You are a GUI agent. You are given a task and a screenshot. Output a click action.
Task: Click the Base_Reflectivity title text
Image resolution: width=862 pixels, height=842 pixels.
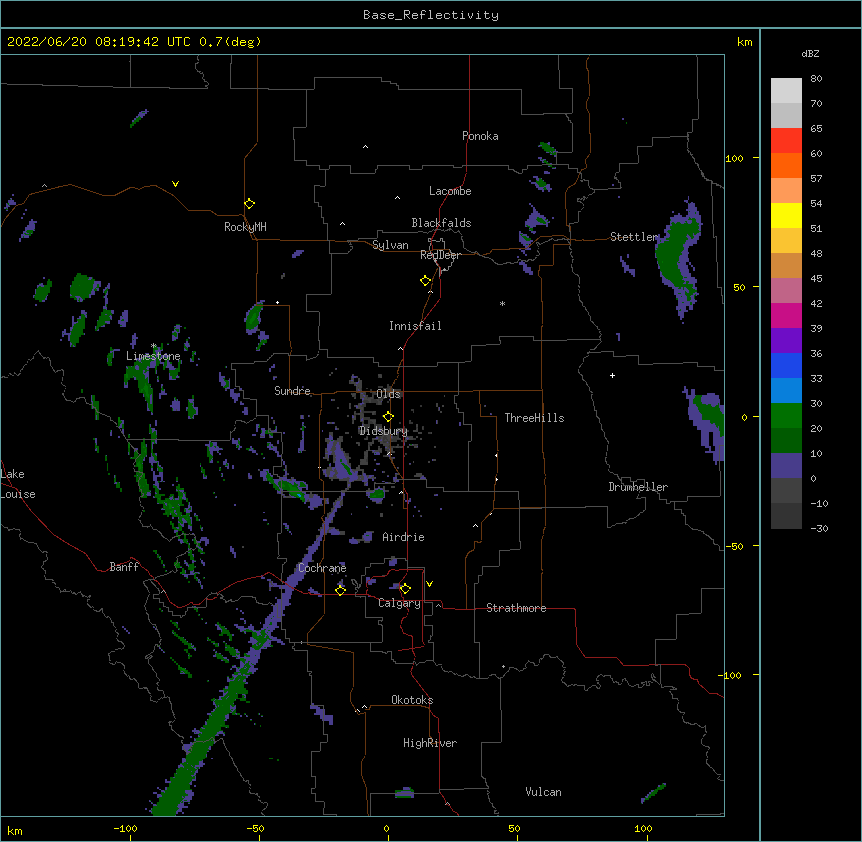point(431,15)
